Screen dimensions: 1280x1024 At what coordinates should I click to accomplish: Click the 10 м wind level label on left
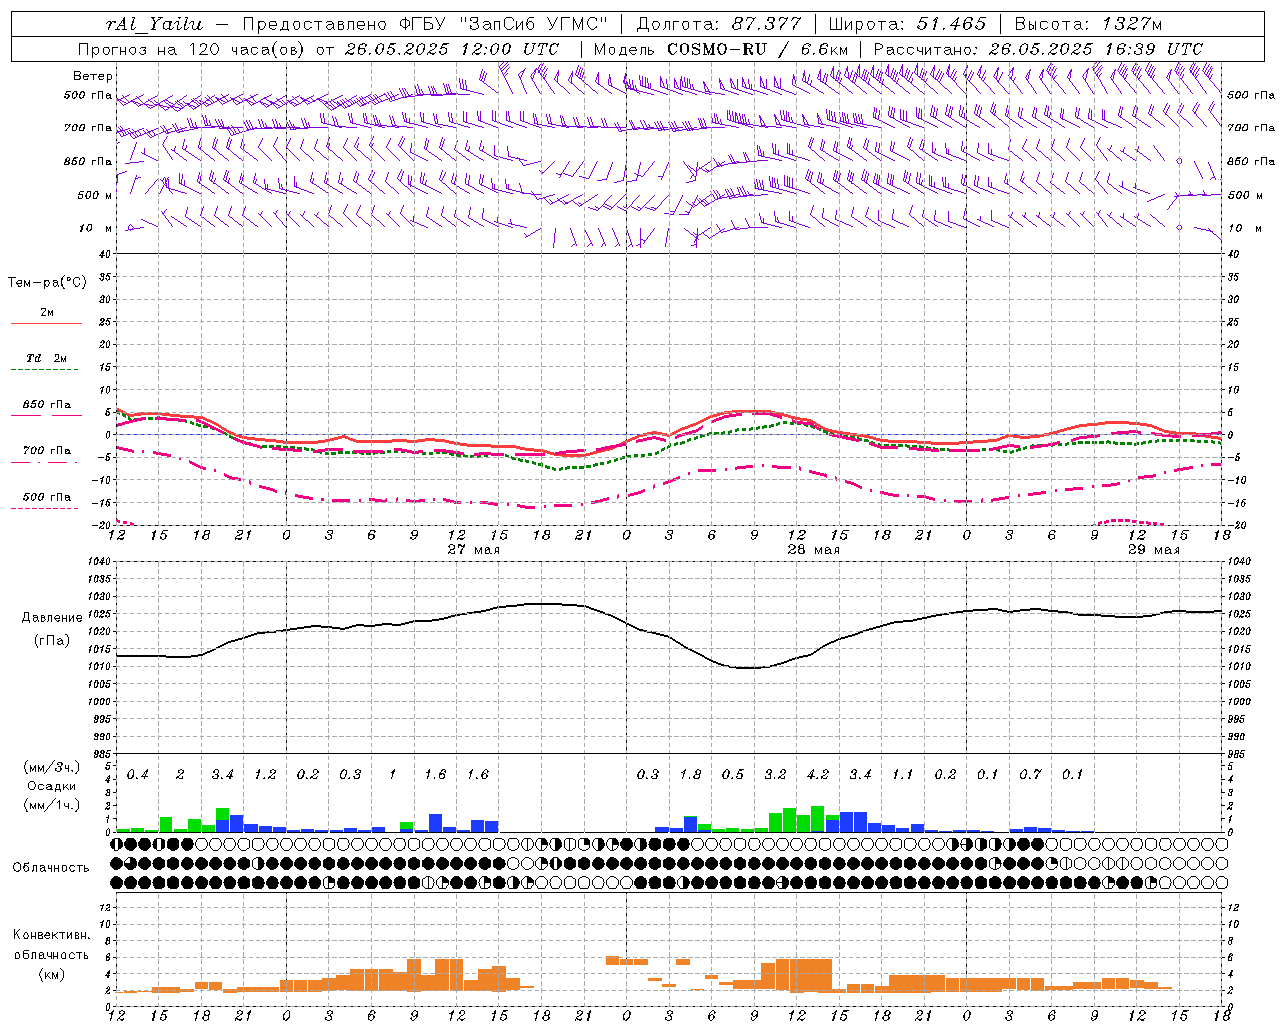[x=95, y=228]
